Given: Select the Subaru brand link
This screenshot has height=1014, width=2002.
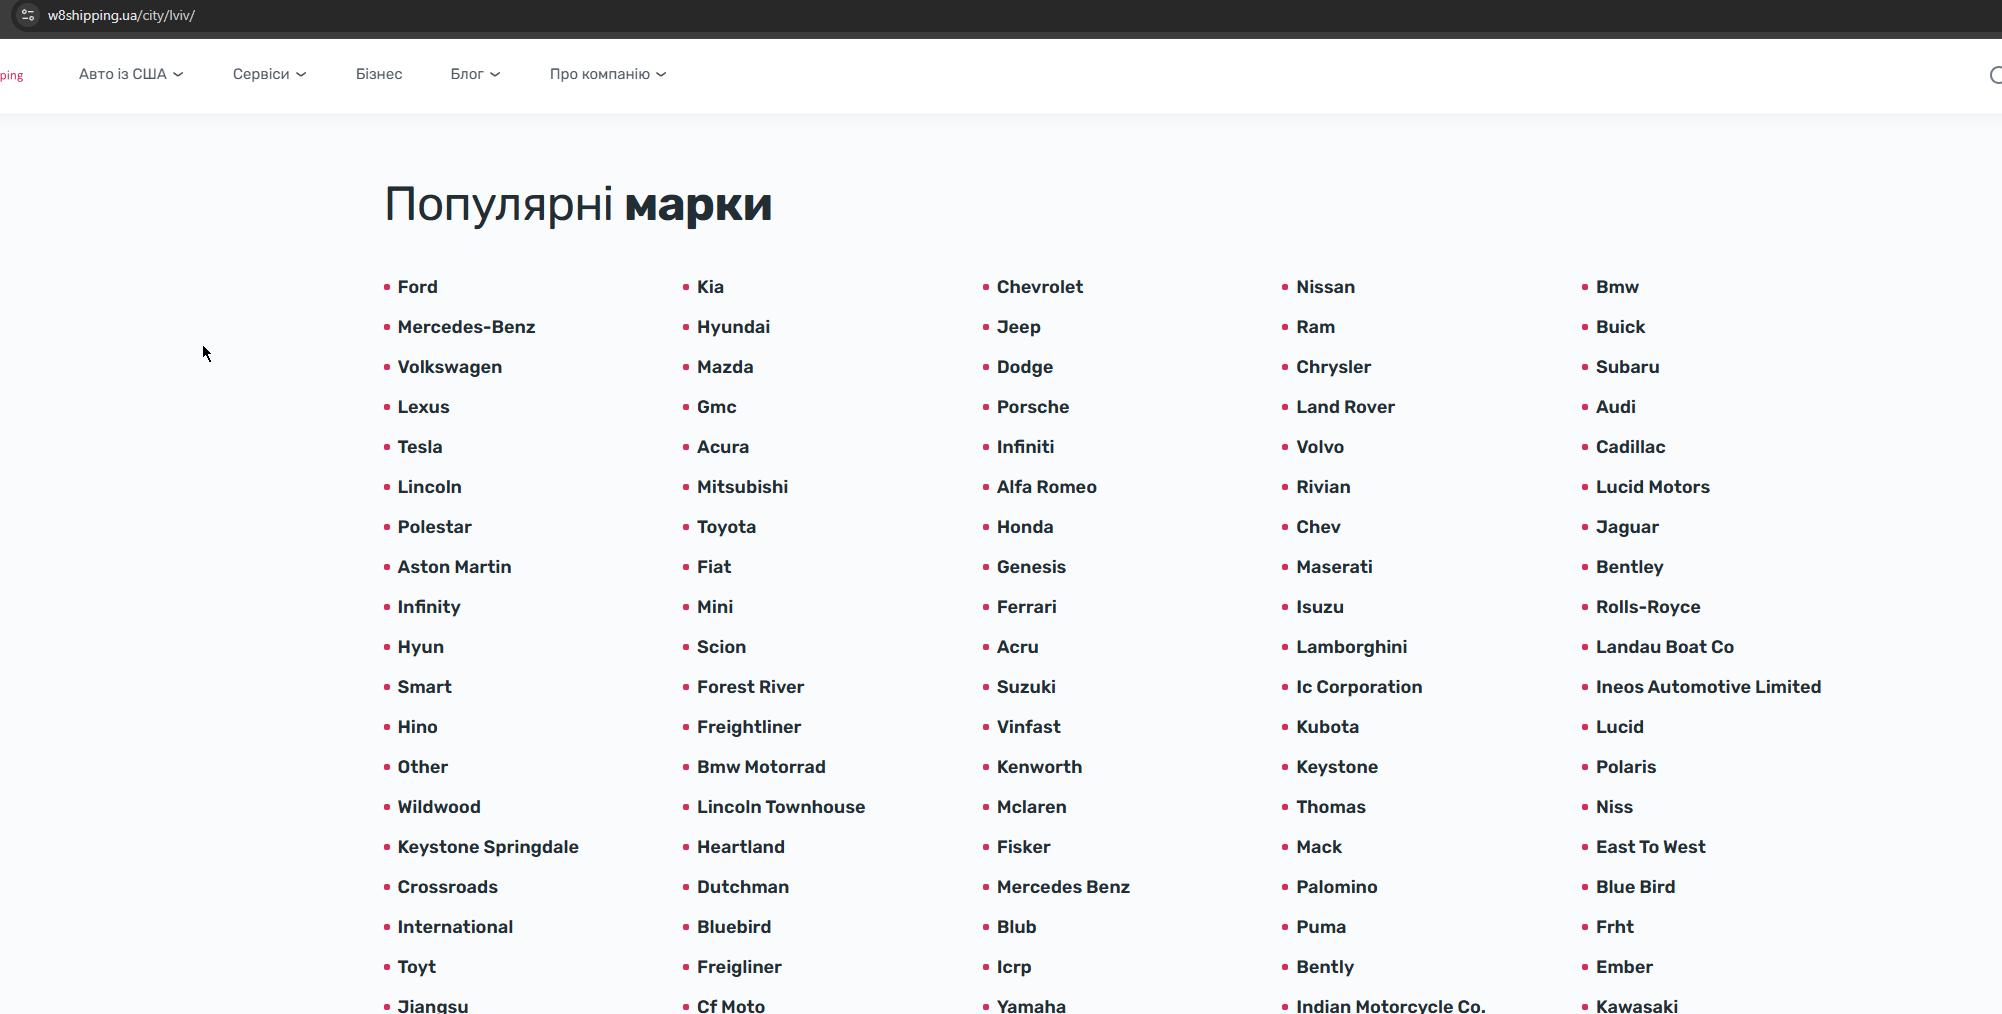Looking at the screenshot, I should [1628, 367].
